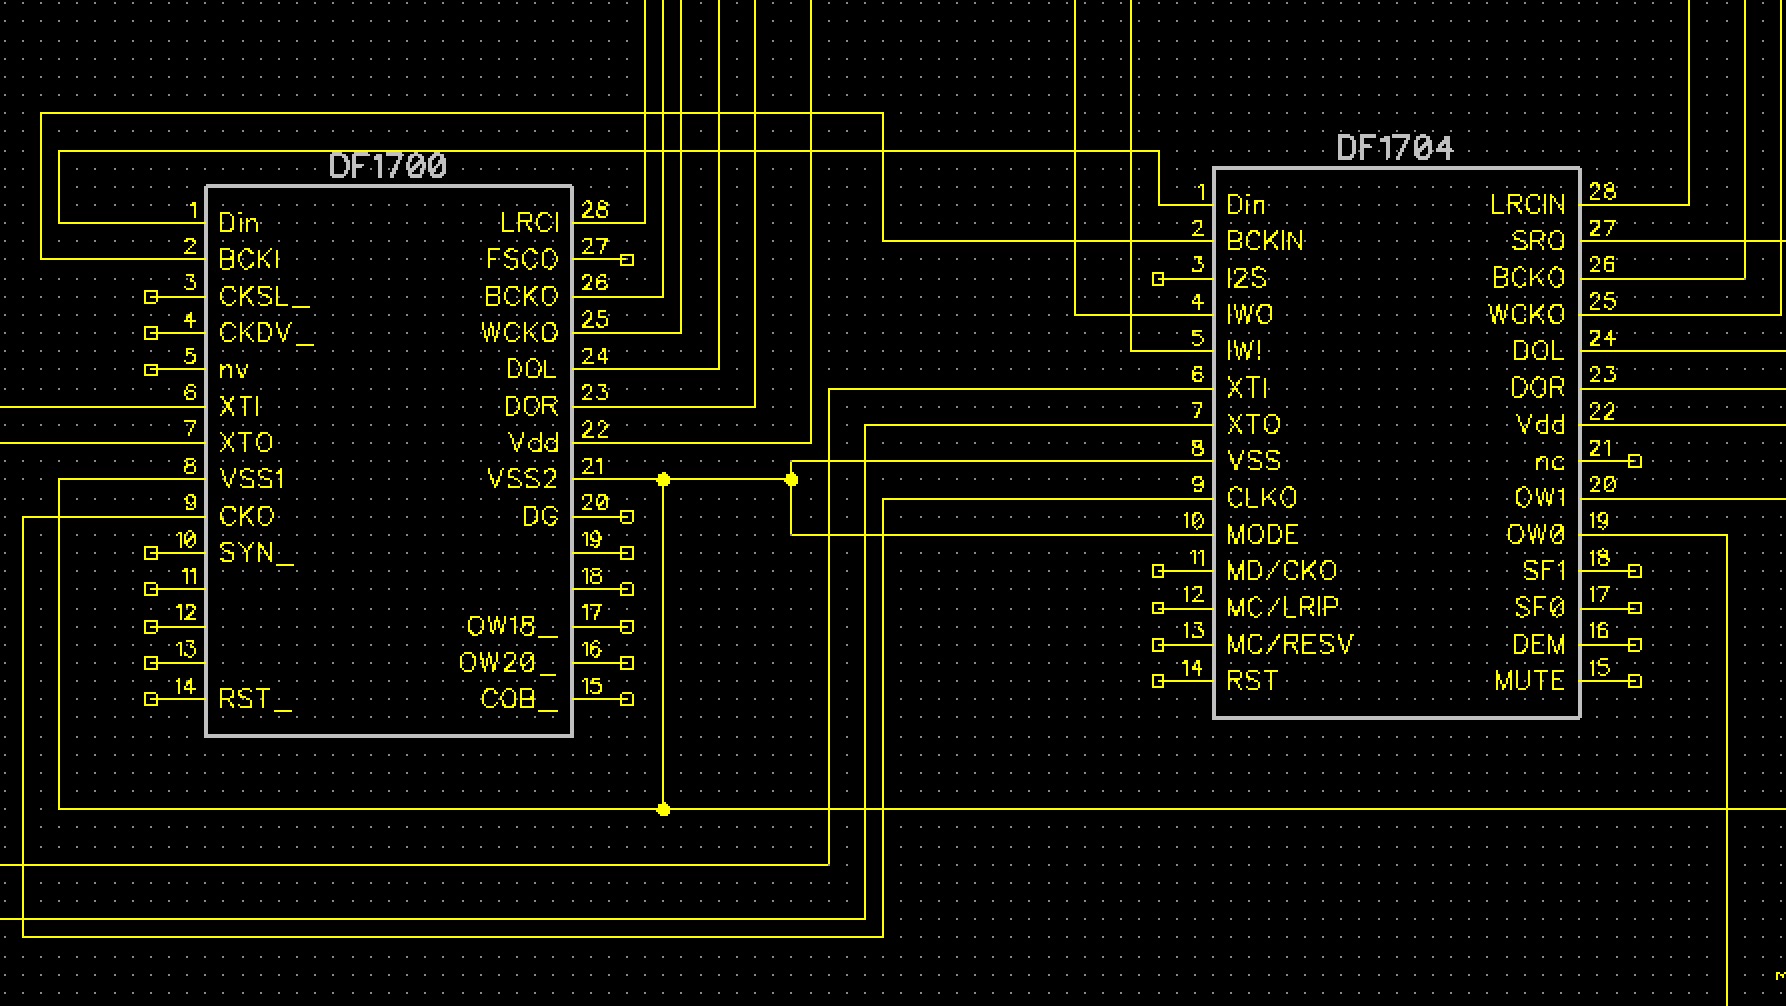This screenshot has width=1786, height=1006.
Task: Click the junction dot left of DF1704 VSS wire
Action: [791, 480]
